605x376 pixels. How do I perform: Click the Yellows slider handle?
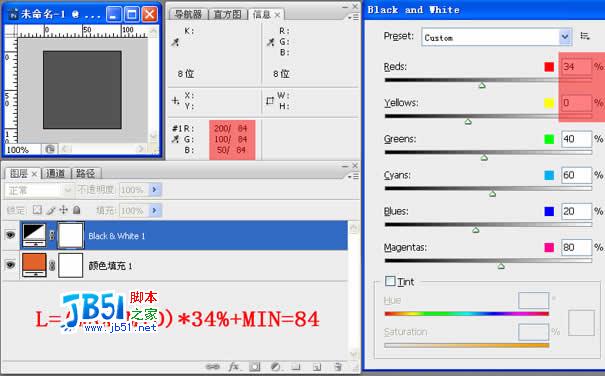pyautogui.click(x=468, y=122)
